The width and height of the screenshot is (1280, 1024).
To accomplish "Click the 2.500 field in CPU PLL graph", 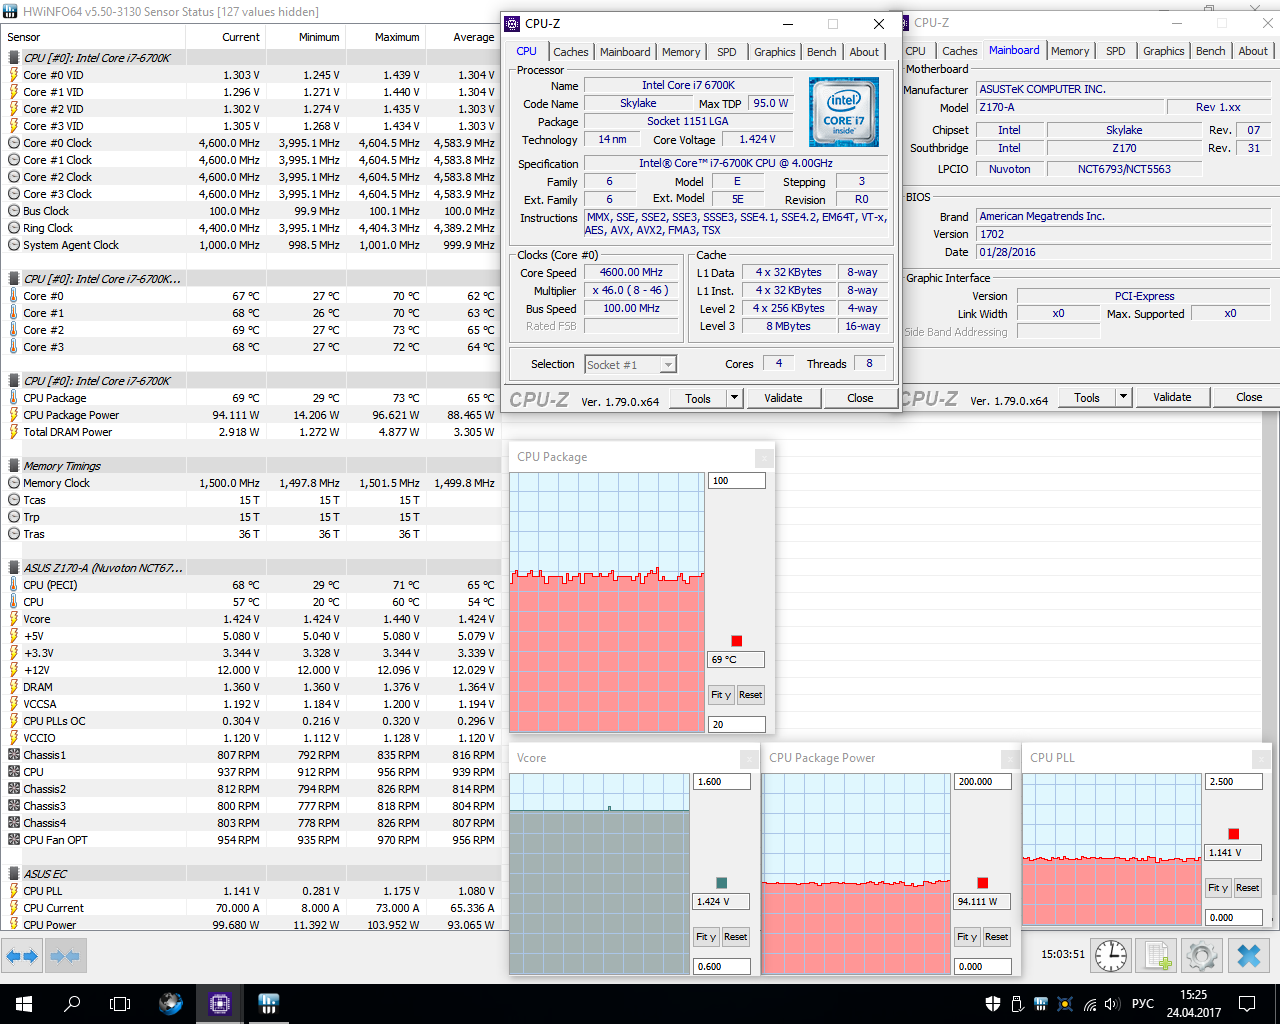I will point(1234,782).
